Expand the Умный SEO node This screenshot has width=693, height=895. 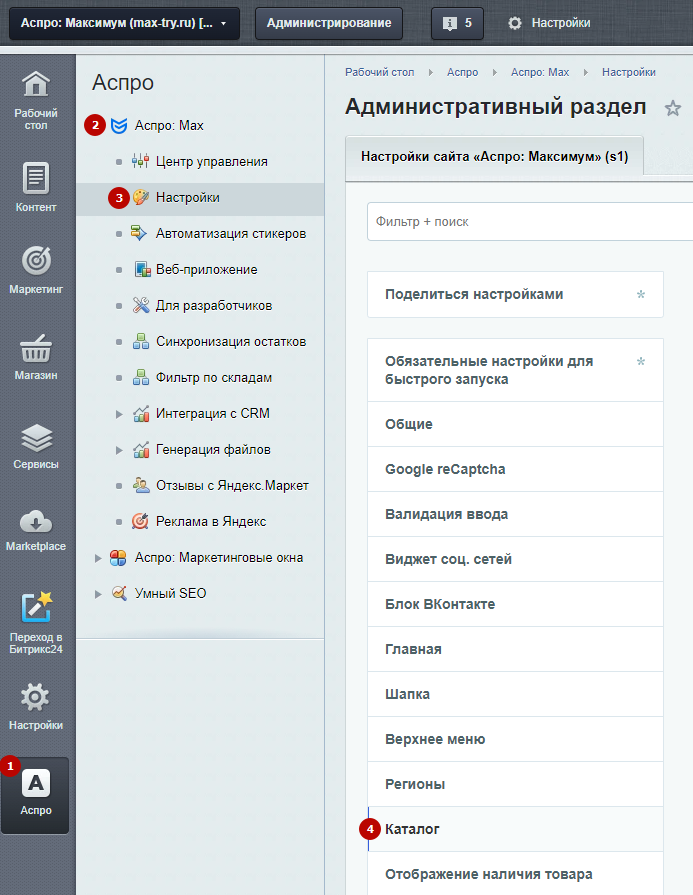click(x=98, y=594)
